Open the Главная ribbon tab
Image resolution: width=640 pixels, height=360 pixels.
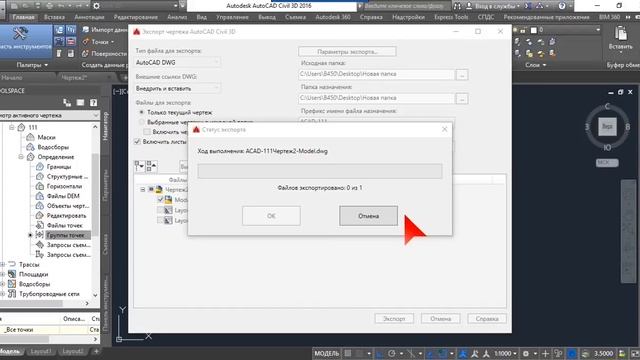[x=23, y=17]
